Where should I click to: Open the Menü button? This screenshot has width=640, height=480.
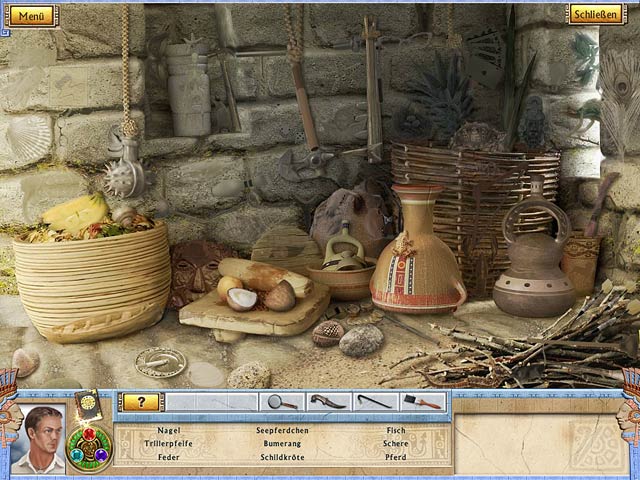coord(32,15)
